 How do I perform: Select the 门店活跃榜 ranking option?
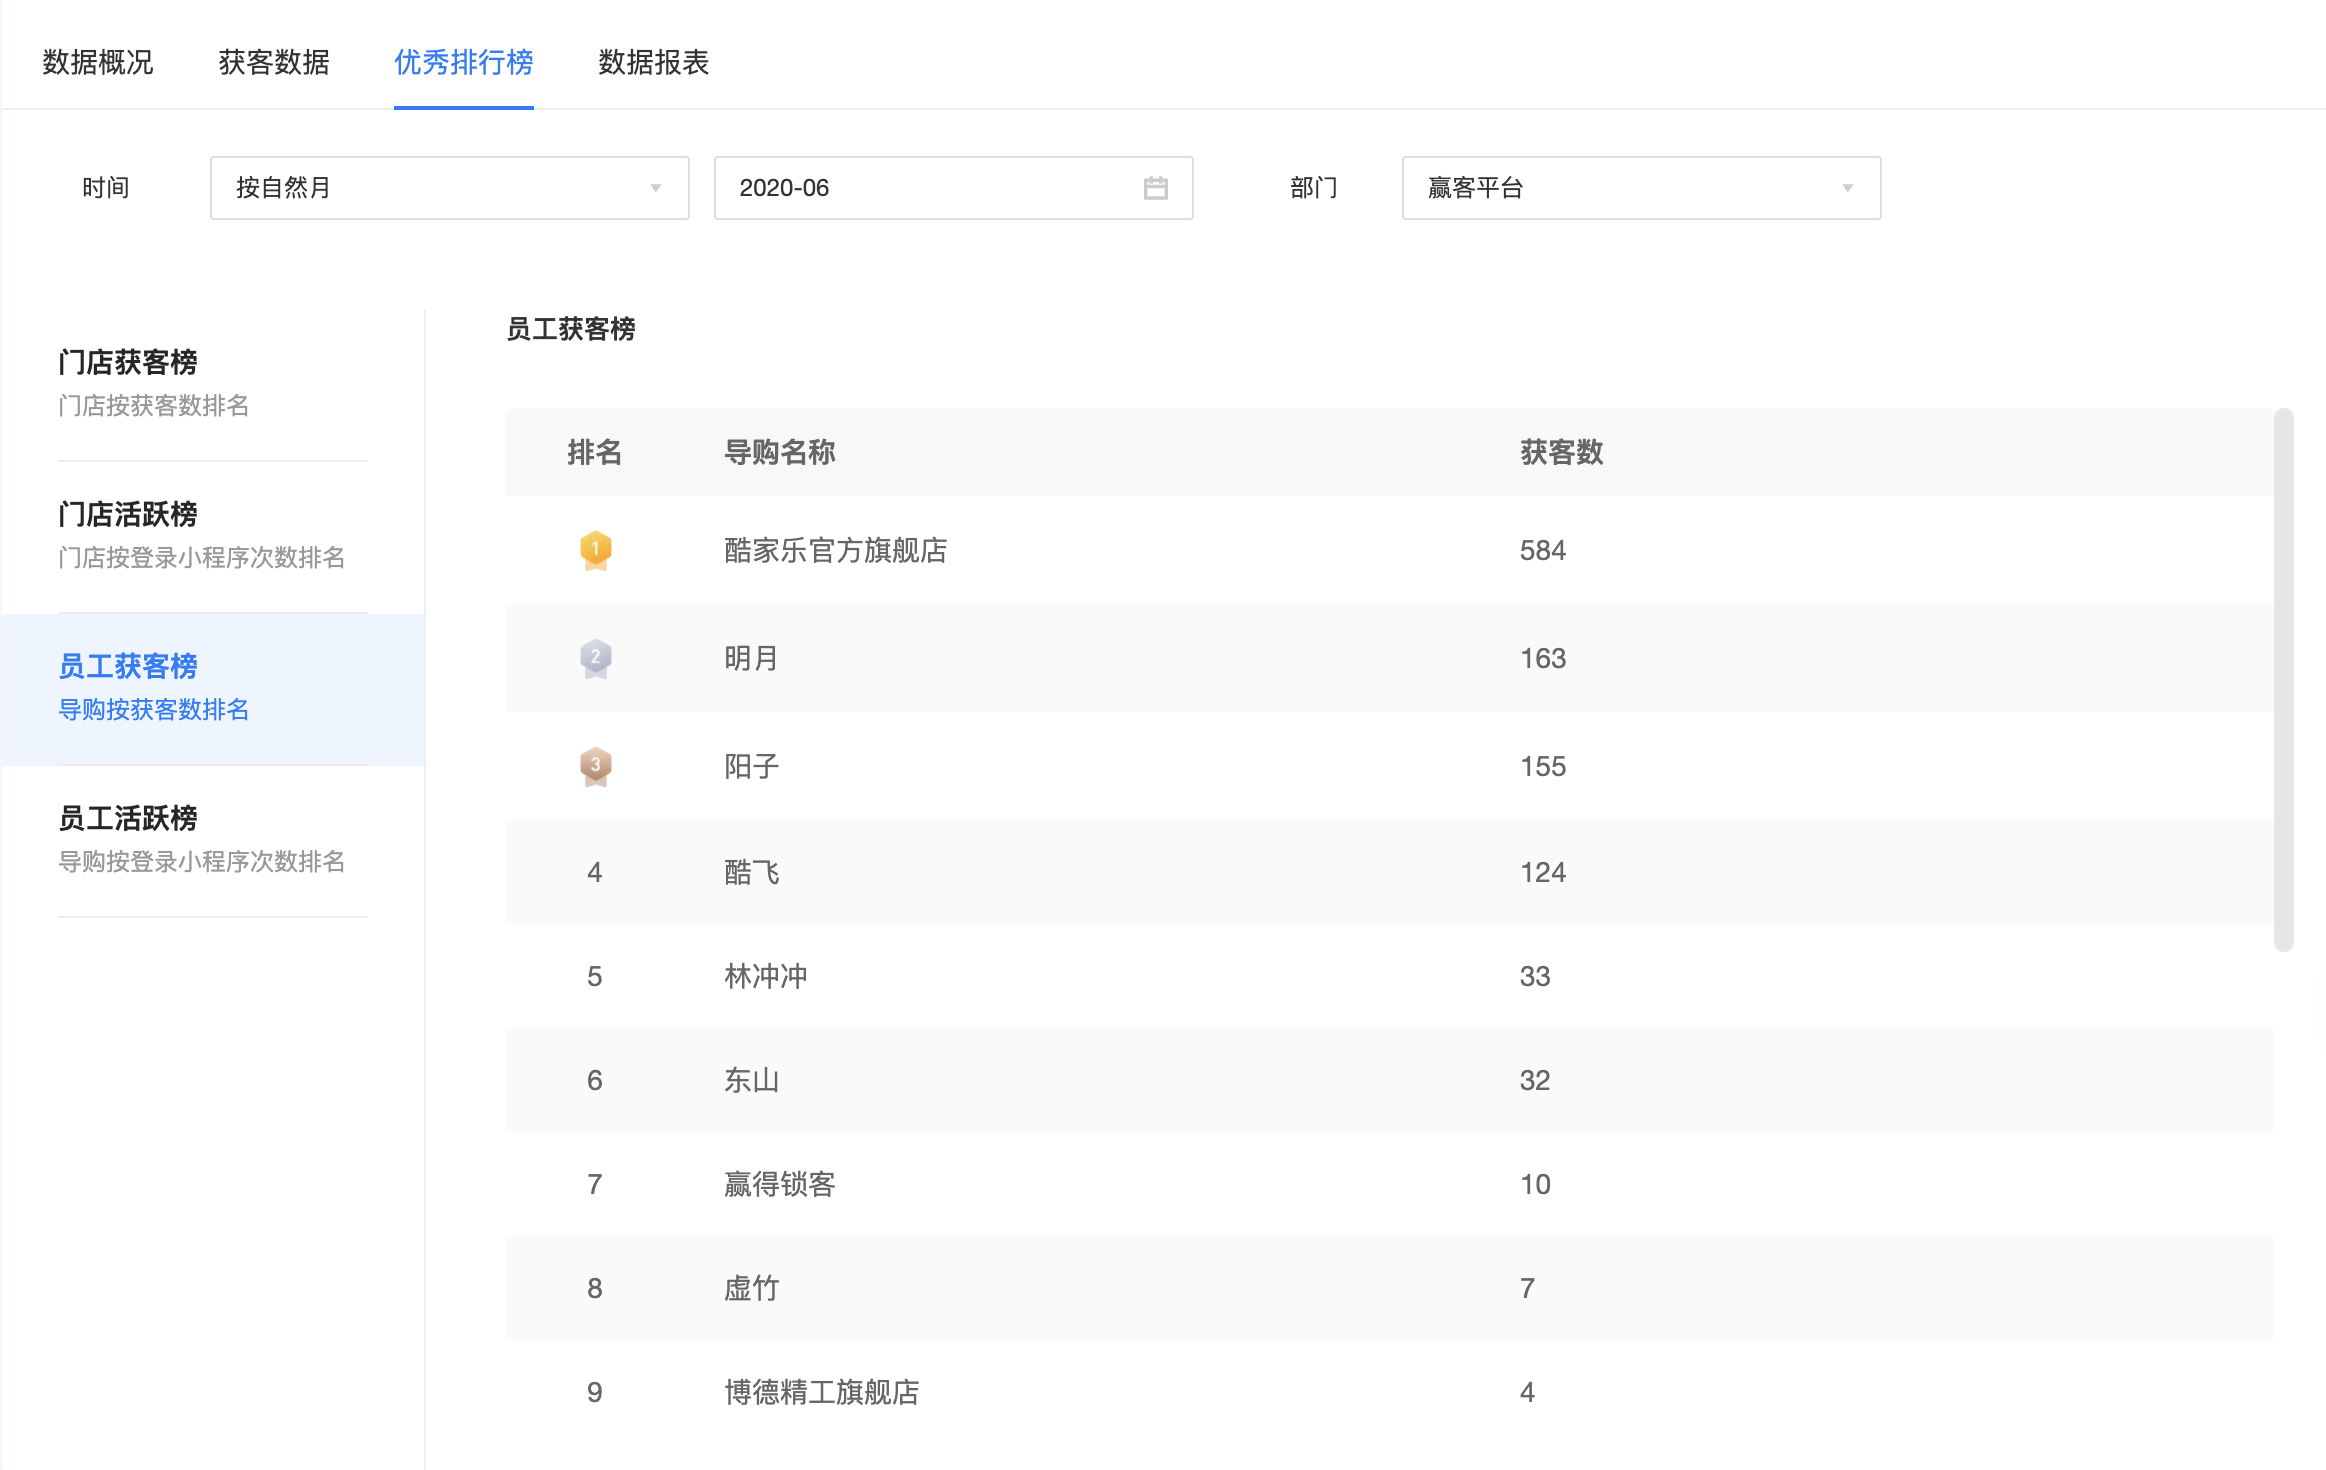(130, 513)
